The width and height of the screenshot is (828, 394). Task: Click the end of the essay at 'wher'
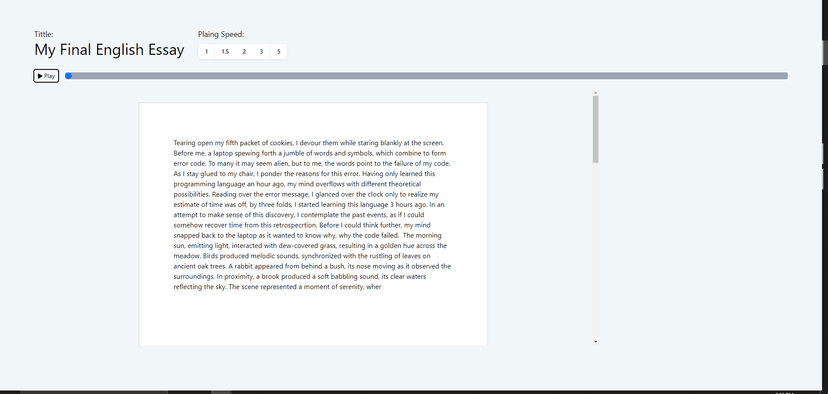374,287
